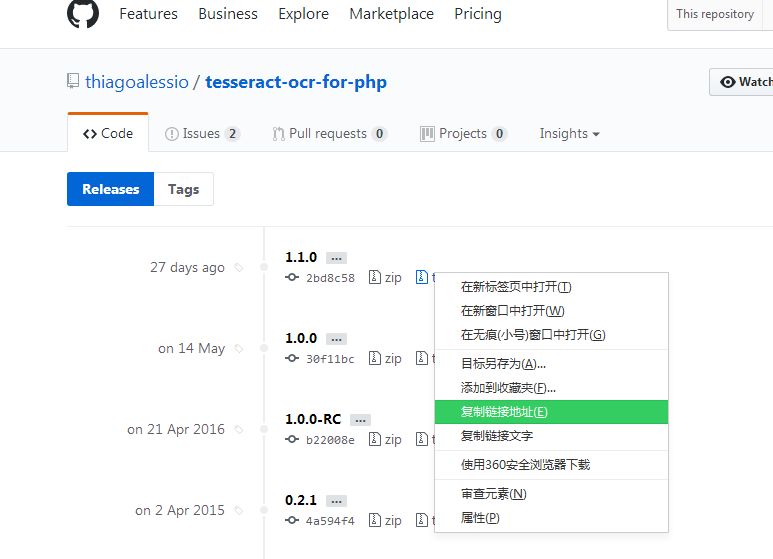Click the tag icon next to on 21 Apr 2016

239,429
